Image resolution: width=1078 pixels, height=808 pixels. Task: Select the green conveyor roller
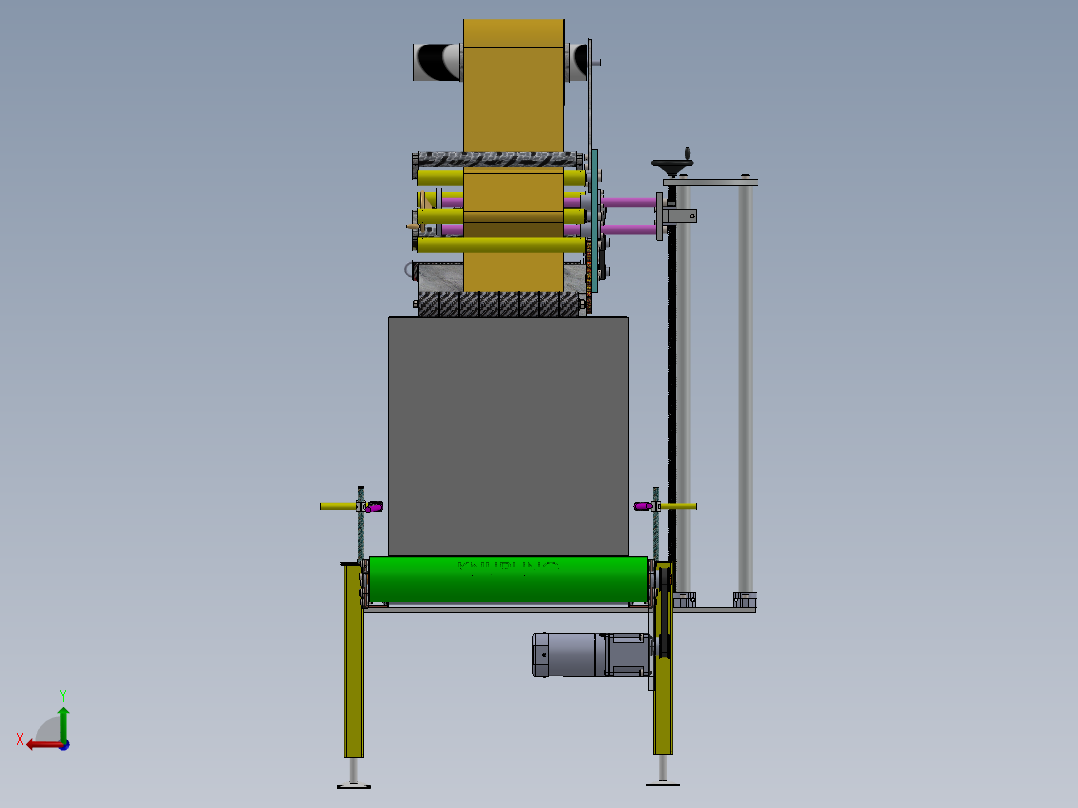click(508, 580)
